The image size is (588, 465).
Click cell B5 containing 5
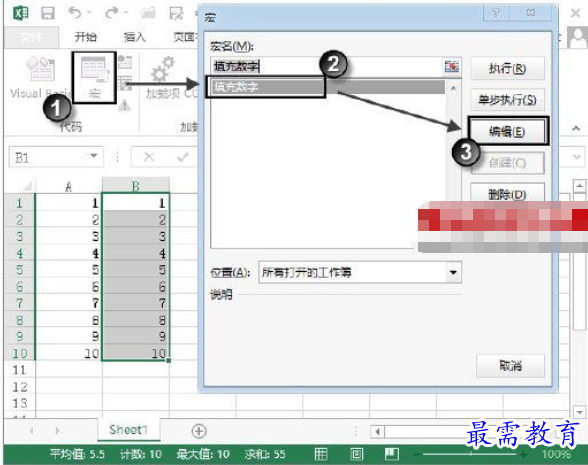pos(135,270)
